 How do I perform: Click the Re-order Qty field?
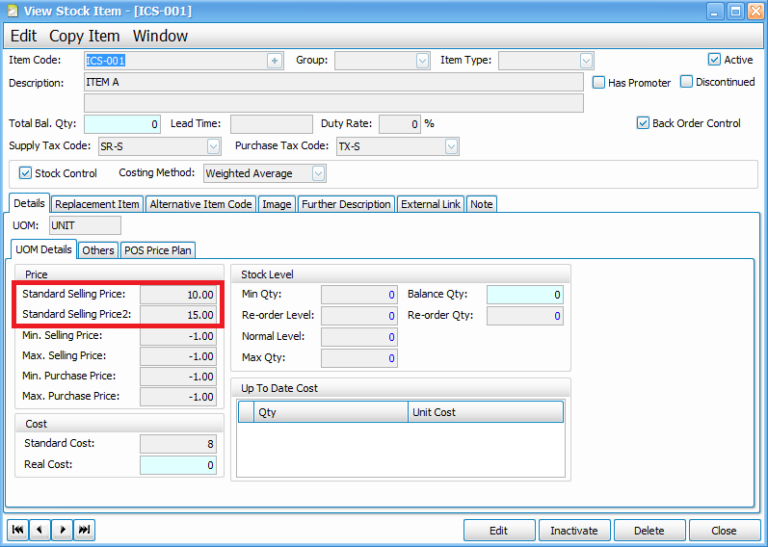pos(525,316)
